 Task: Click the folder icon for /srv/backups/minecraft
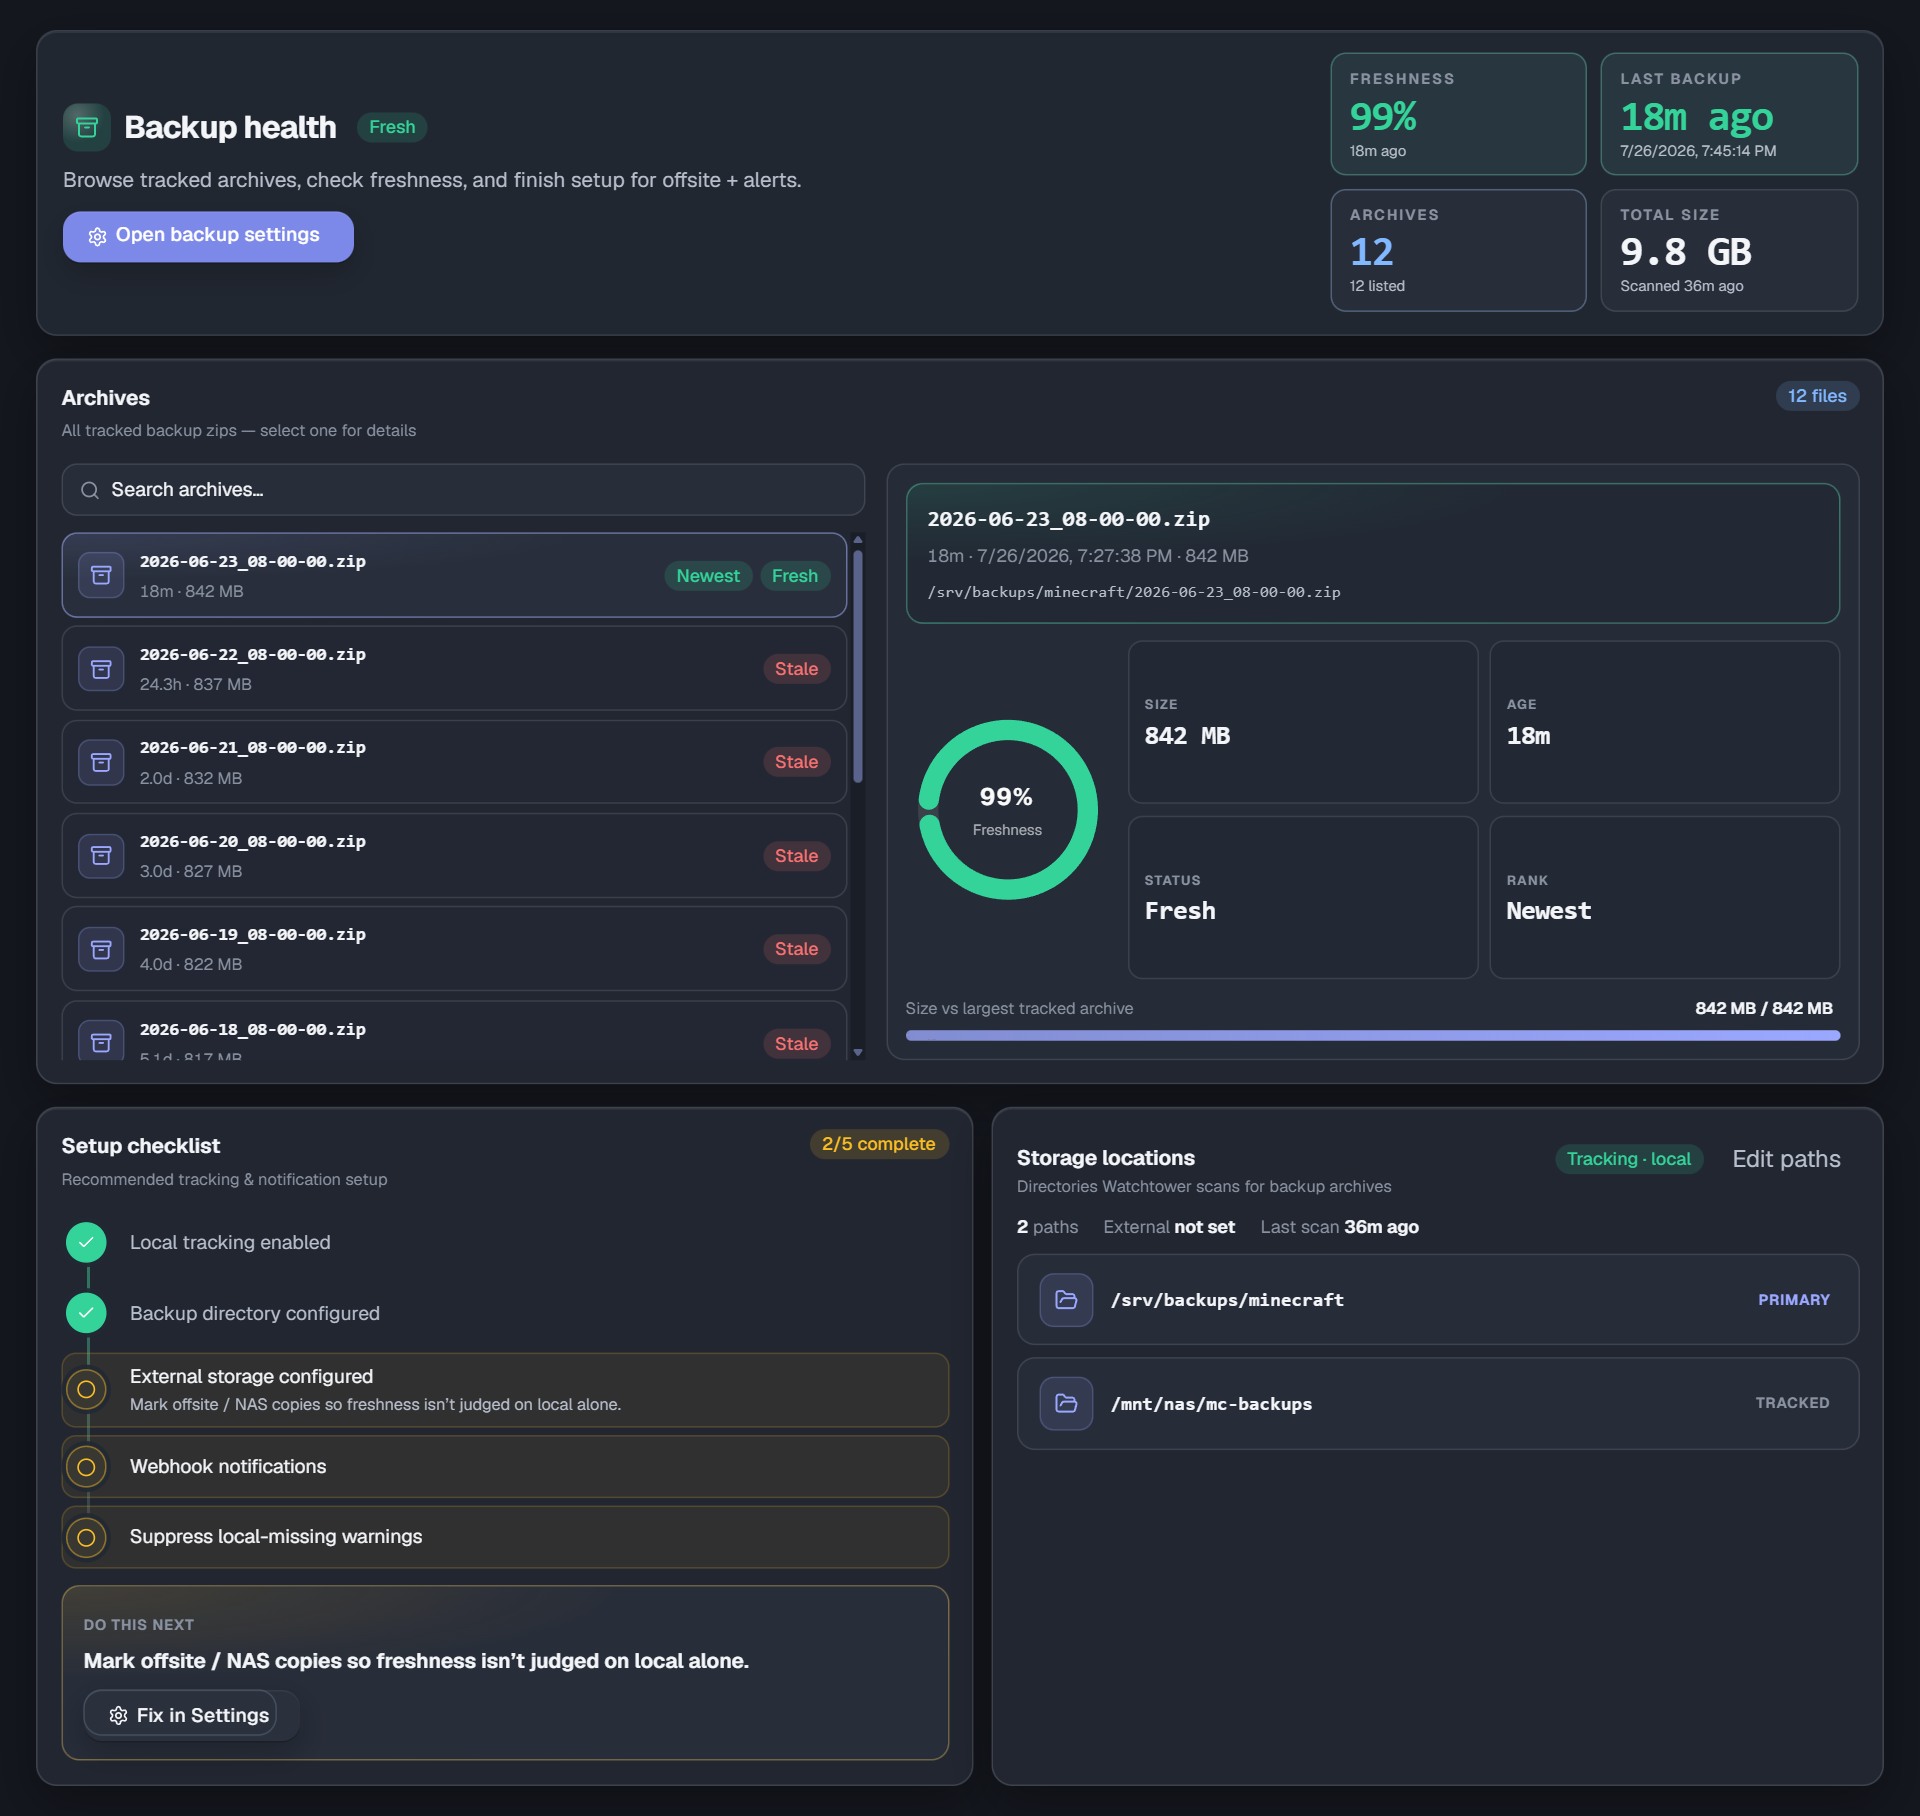tap(1066, 1300)
